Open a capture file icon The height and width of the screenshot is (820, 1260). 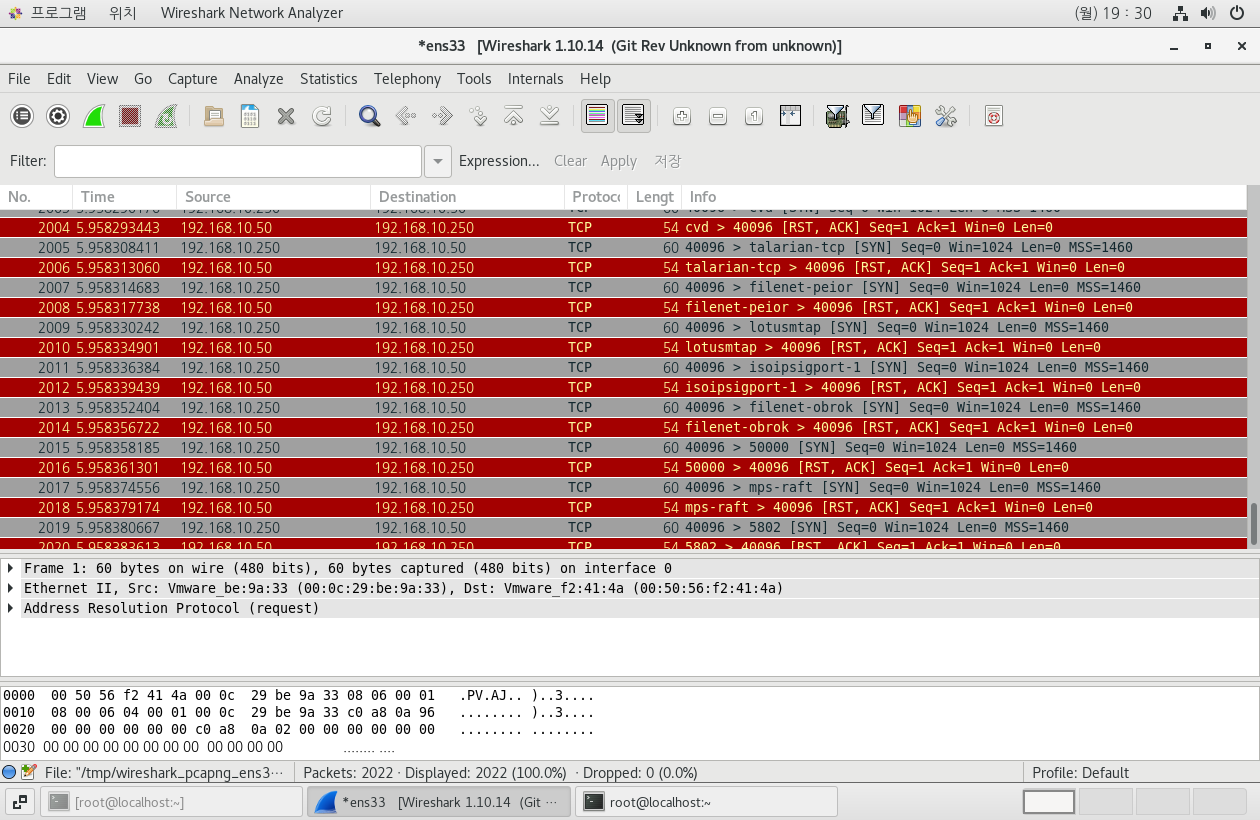click(x=214, y=117)
